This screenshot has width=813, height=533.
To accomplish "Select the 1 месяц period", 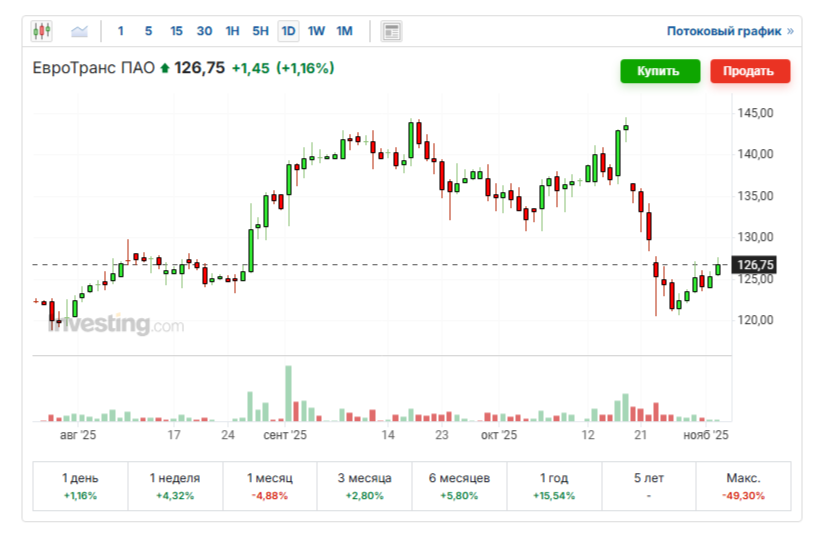I will tap(270, 486).
